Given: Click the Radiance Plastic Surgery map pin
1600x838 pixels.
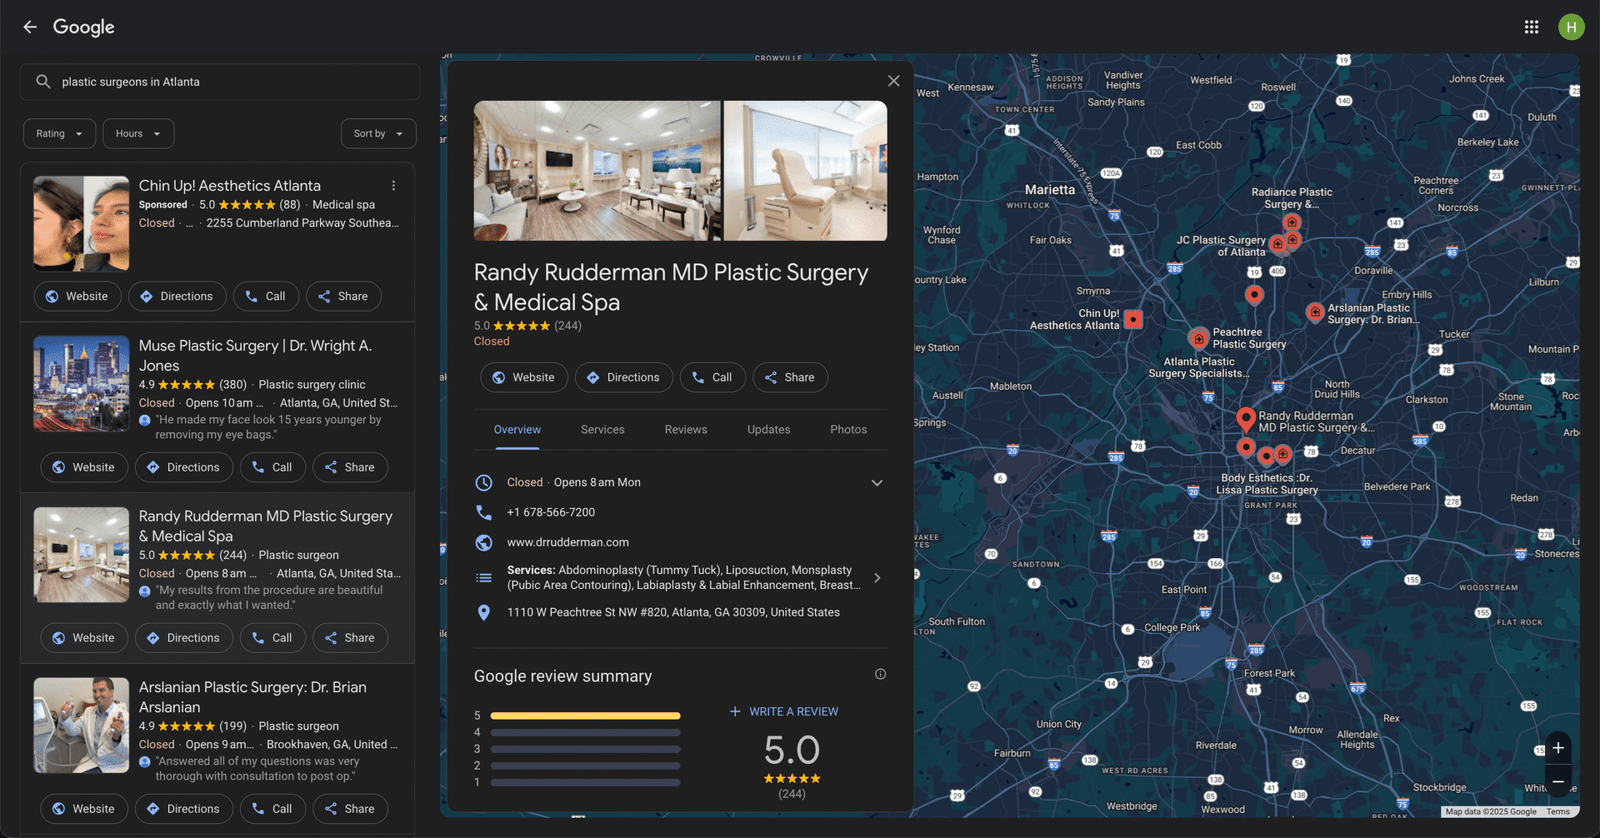Looking at the screenshot, I should [1292, 222].
